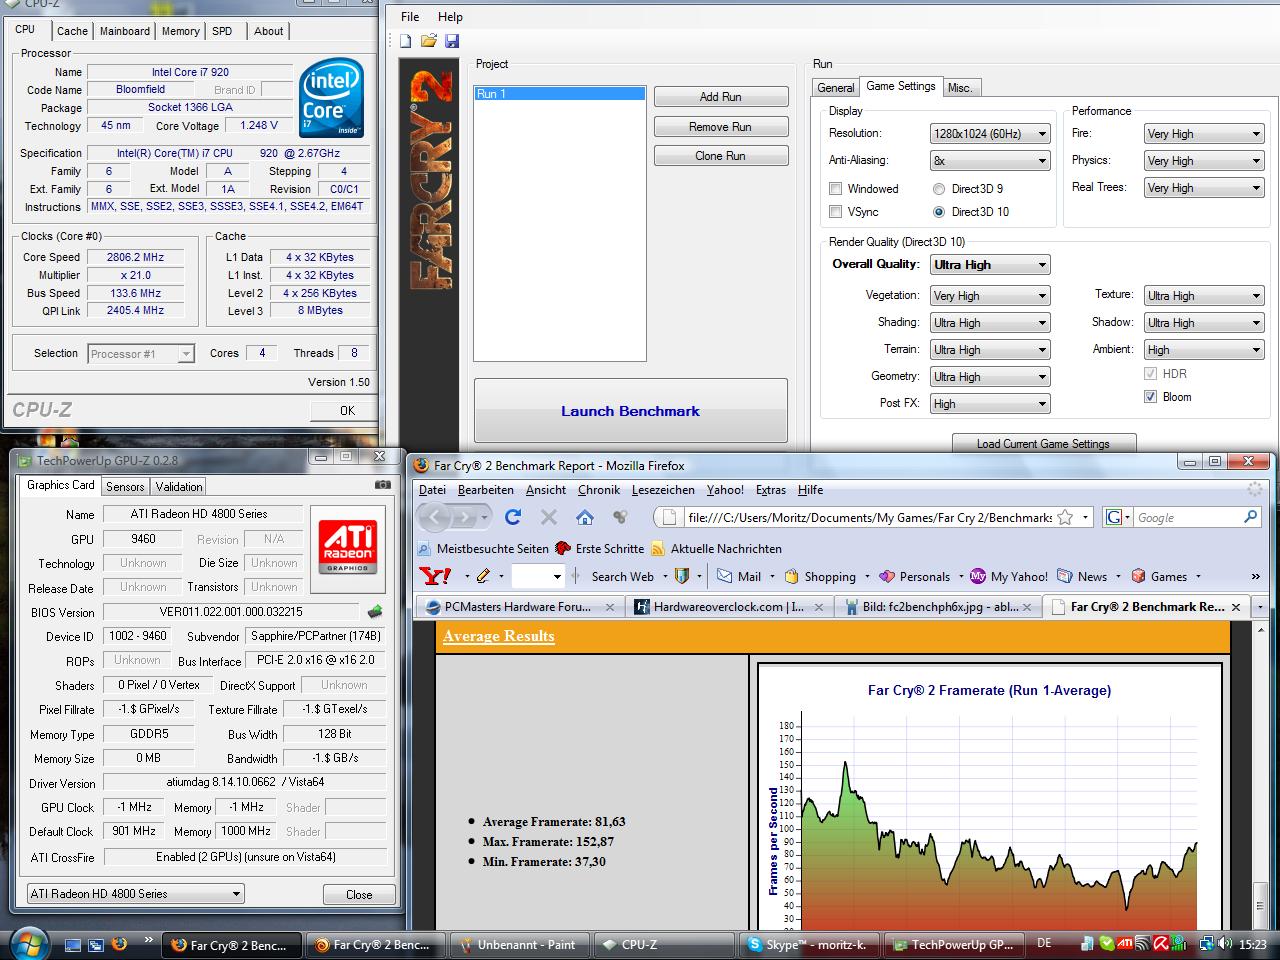Screen dimensions: 1280x960
Task: Click the ATI tray icon in system tray
Action: [1125, 943]
